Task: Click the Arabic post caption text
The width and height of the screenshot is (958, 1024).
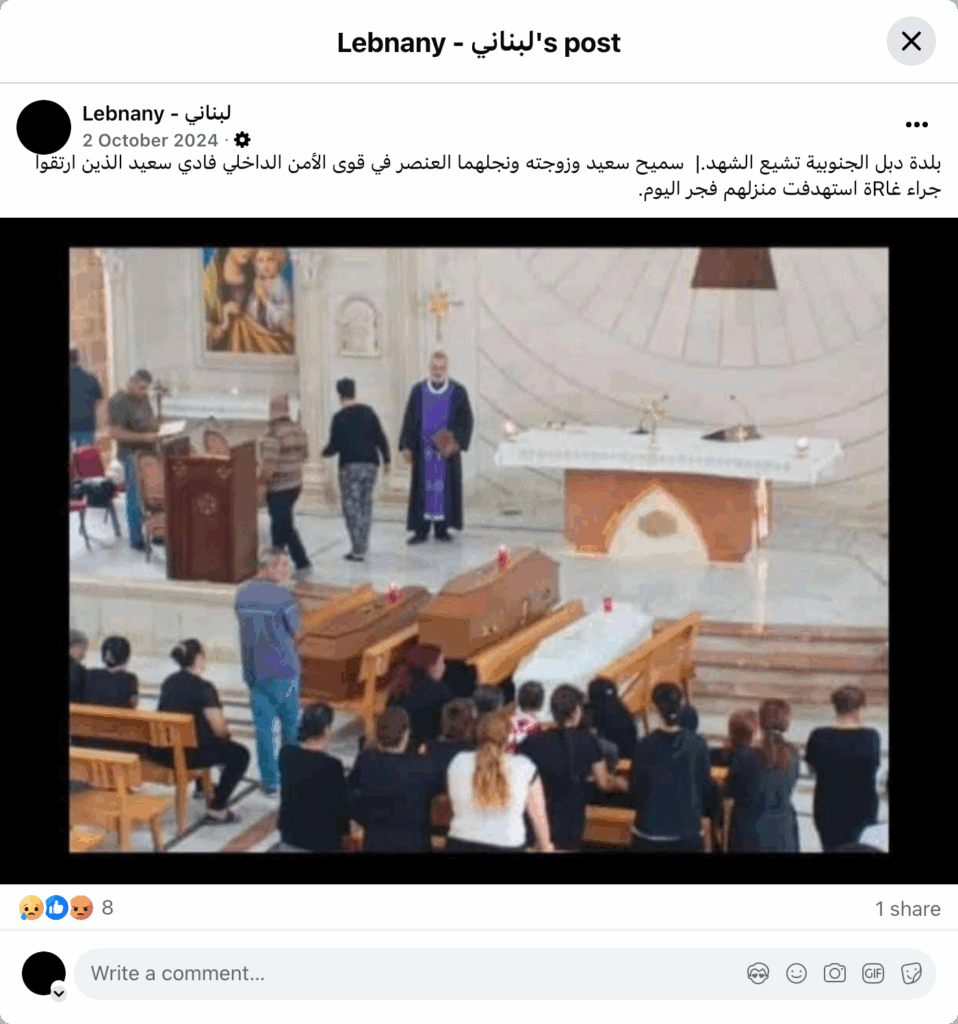Action: (x=488, y=176)
